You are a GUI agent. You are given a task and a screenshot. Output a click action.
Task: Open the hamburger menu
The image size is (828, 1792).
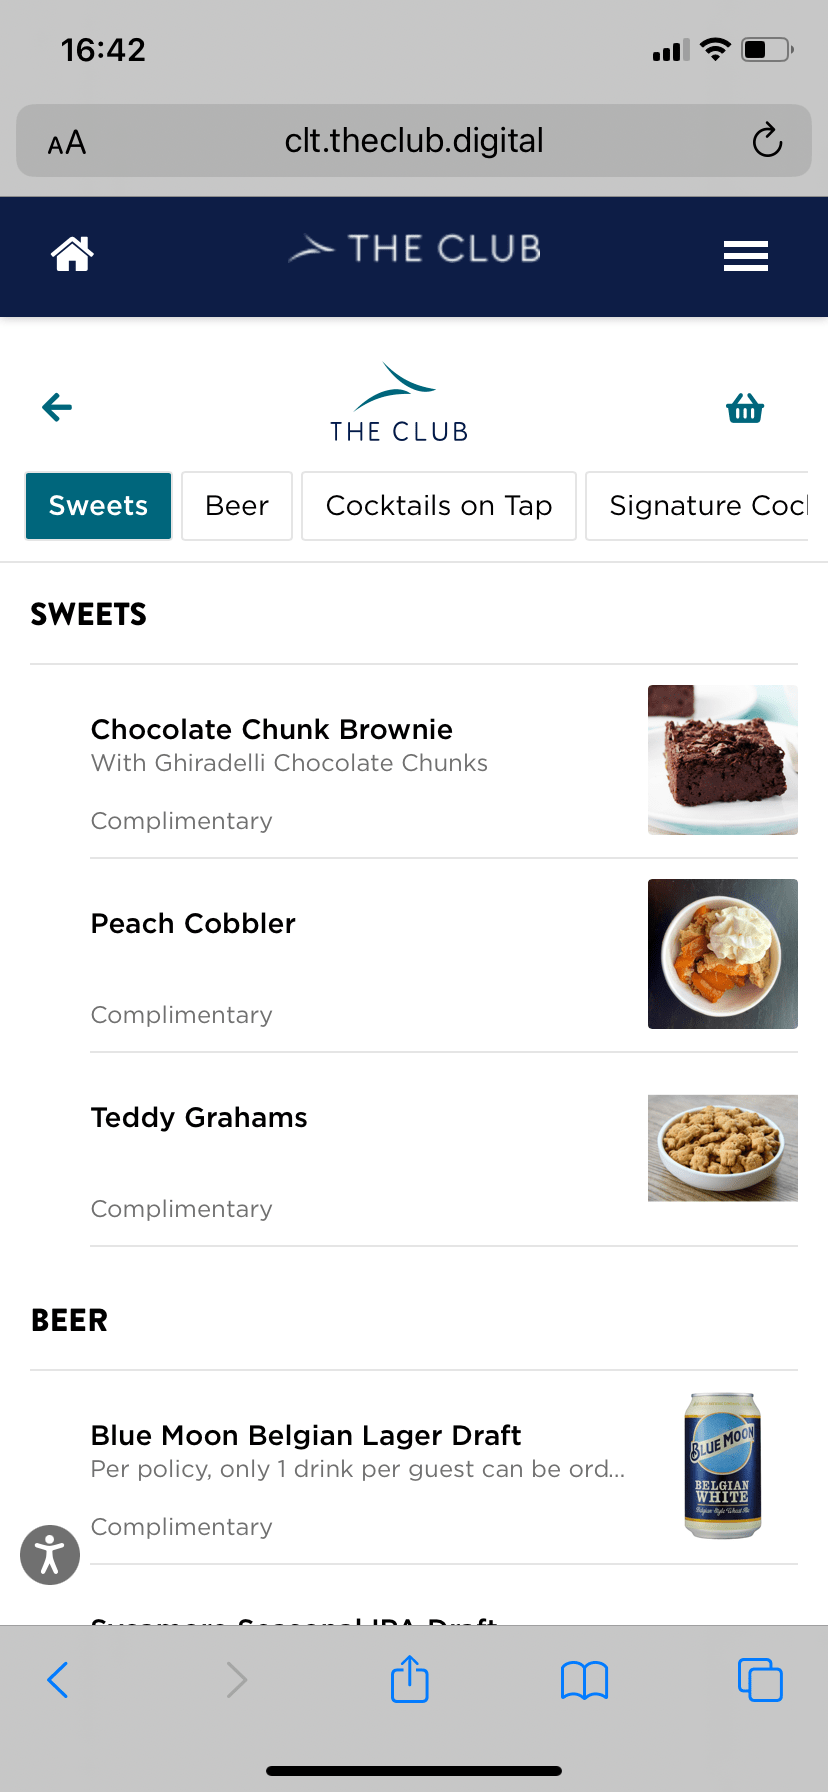point(746,256)
